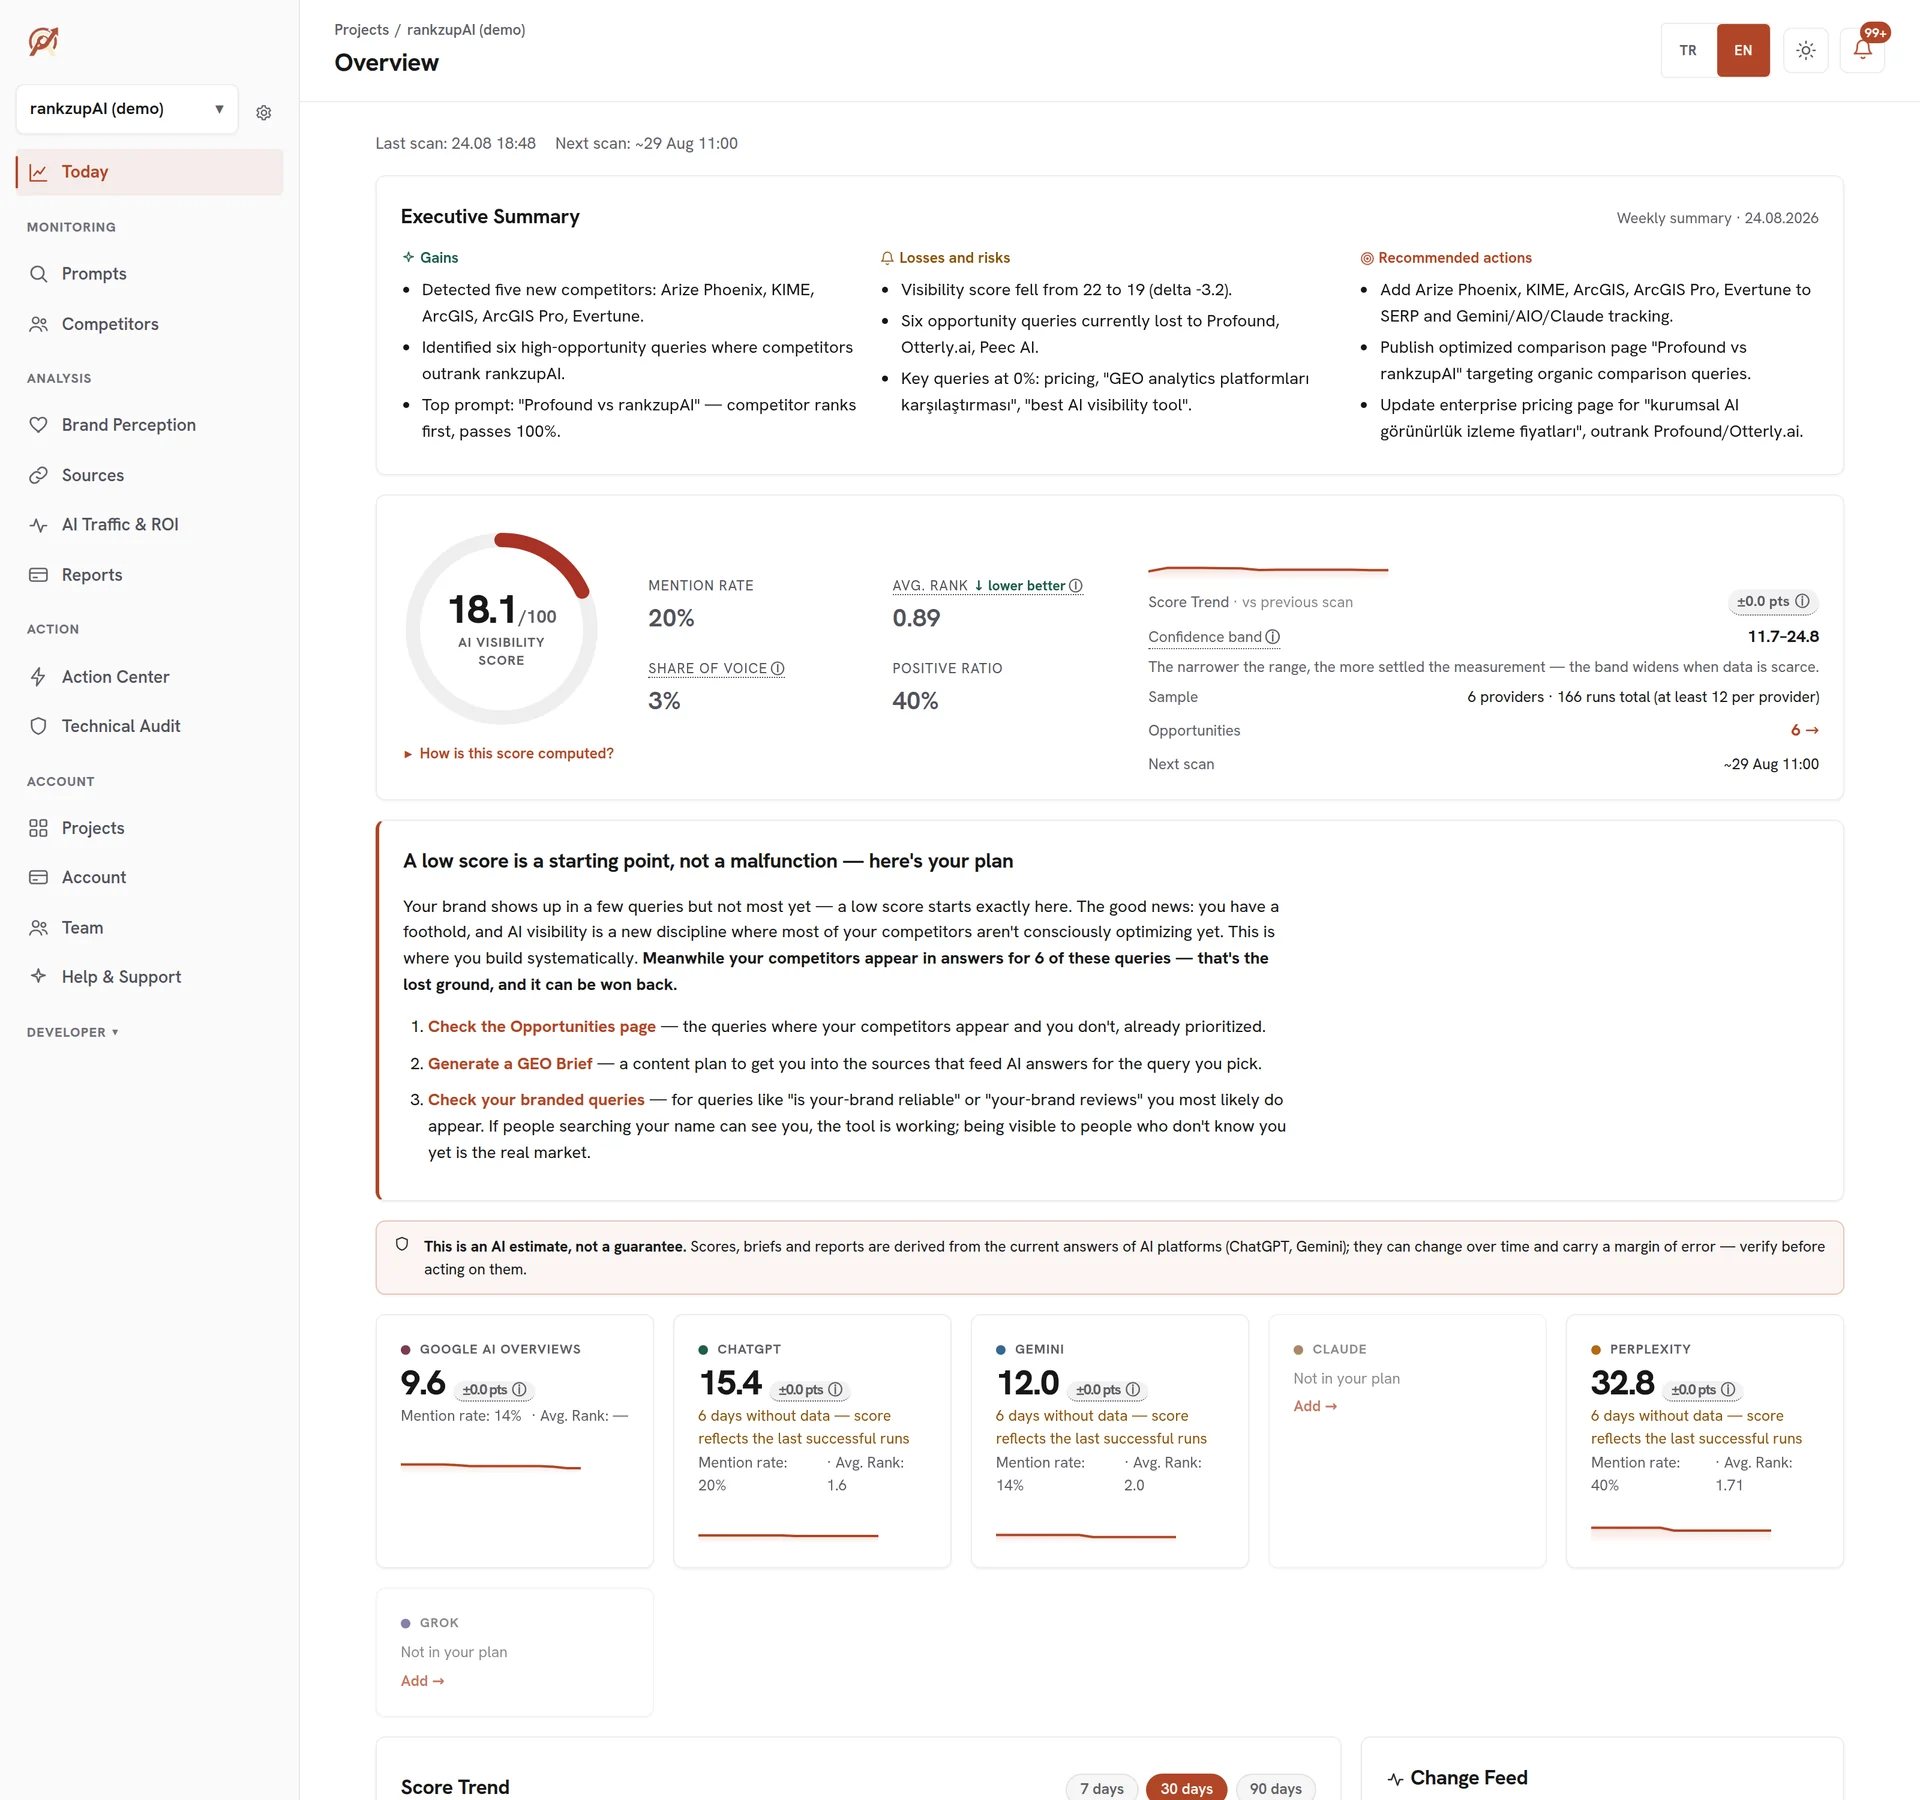
Task: Switch language to EN
Action: coord(1743,50)
